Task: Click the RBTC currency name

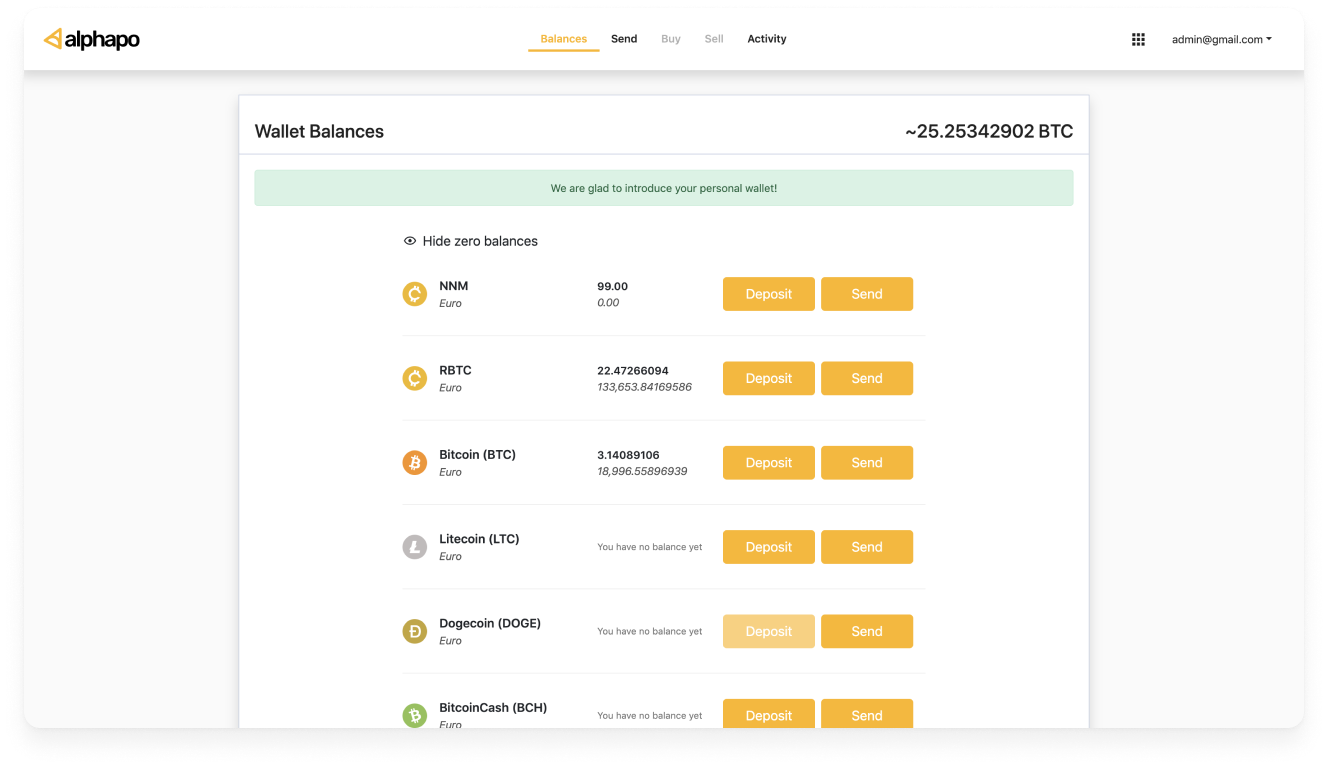Action: pyautogui.click(x=455, y=370)
